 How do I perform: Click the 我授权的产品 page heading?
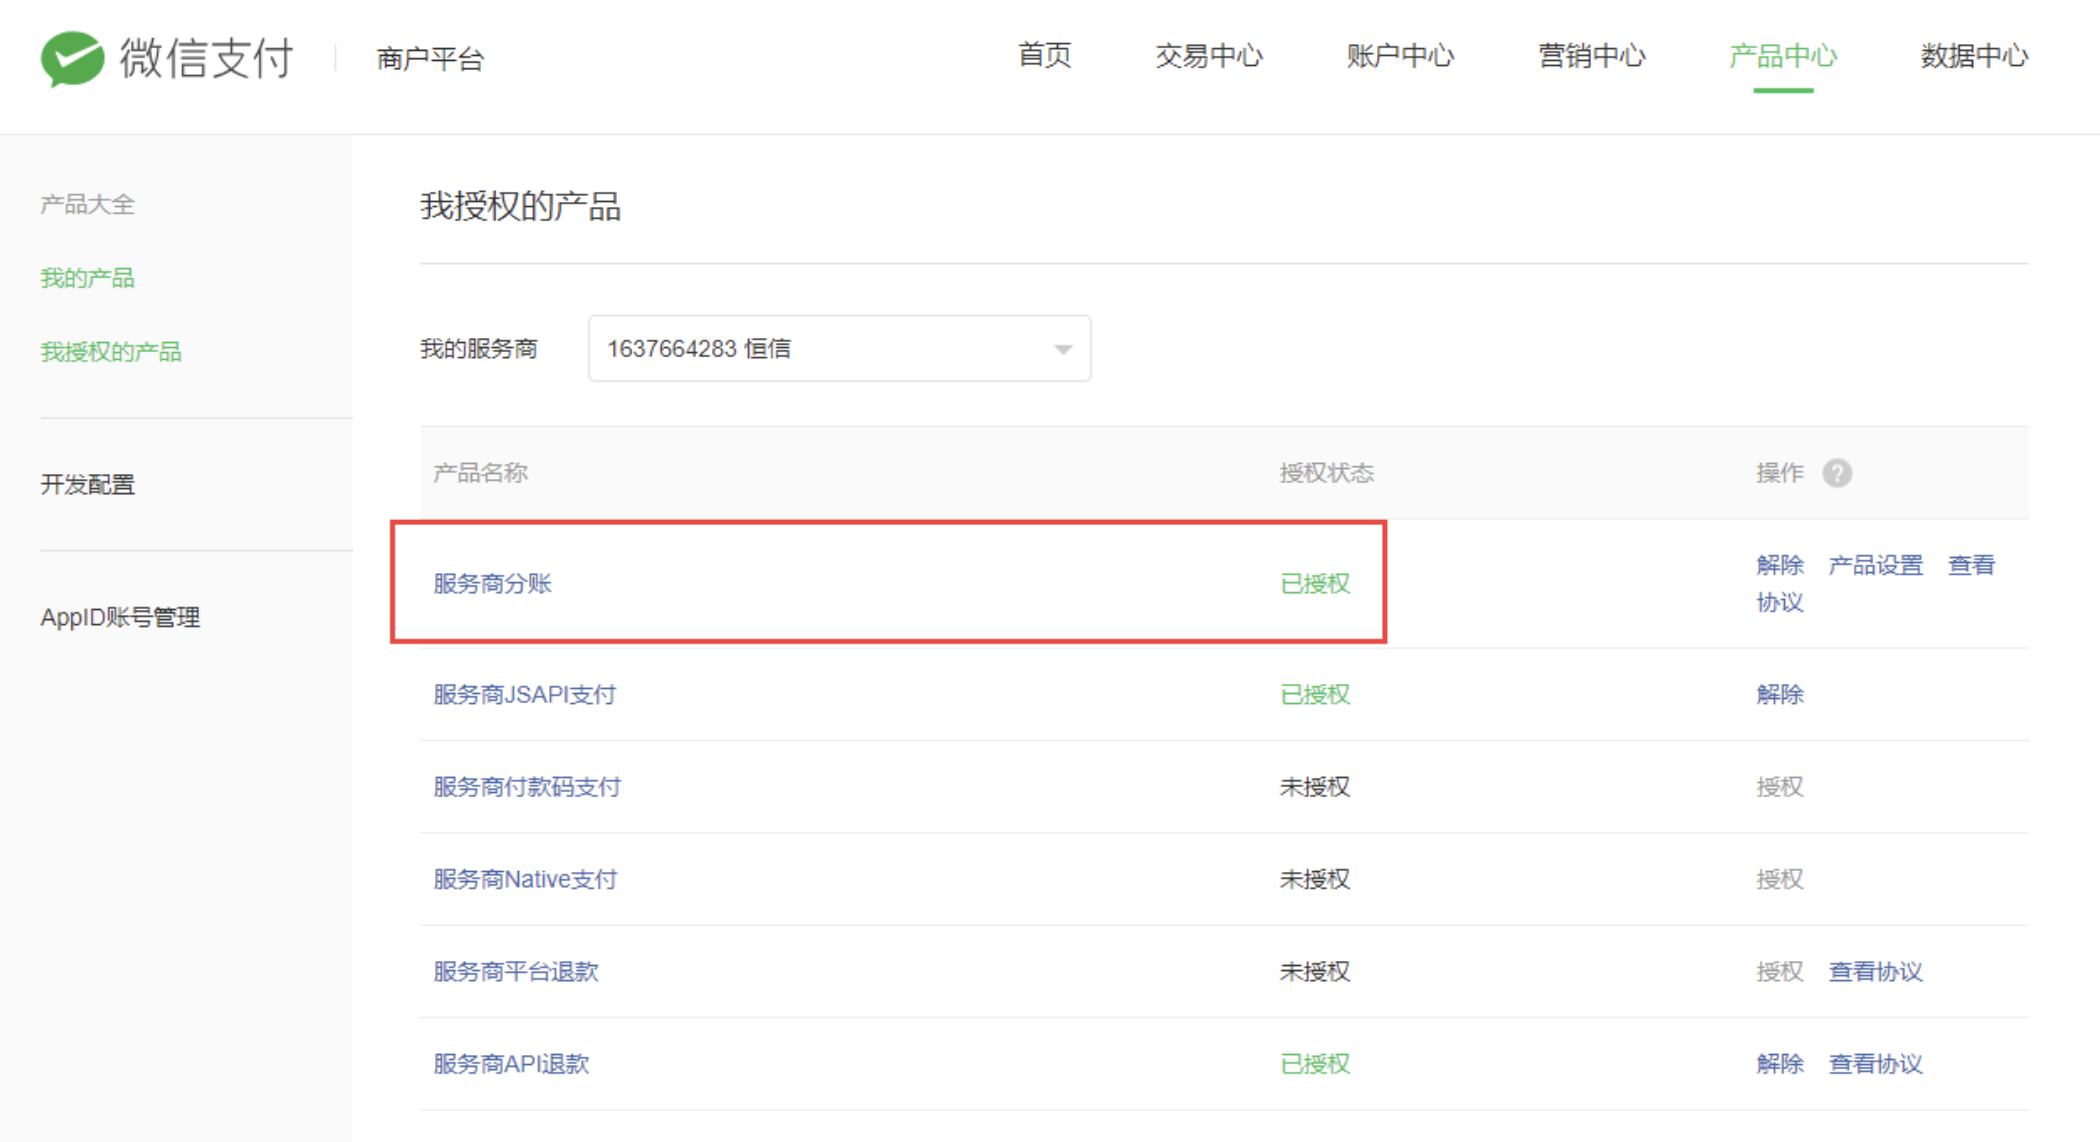point(520,207)
